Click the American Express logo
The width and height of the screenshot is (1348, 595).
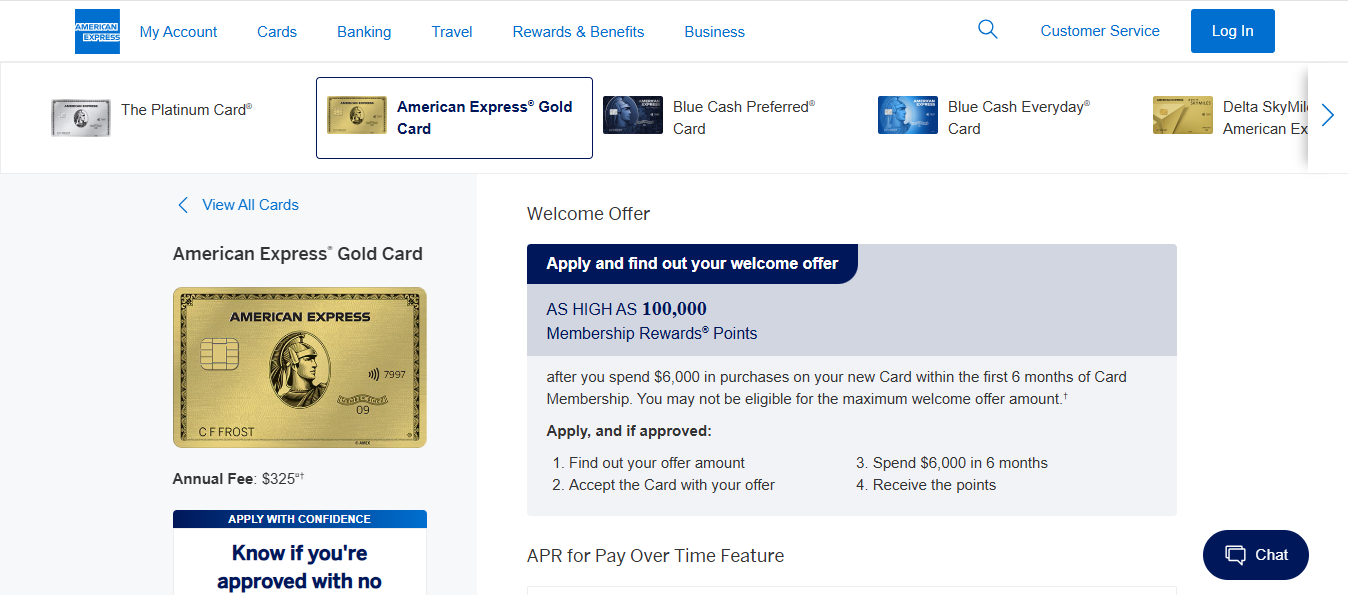tap(96, 30)
